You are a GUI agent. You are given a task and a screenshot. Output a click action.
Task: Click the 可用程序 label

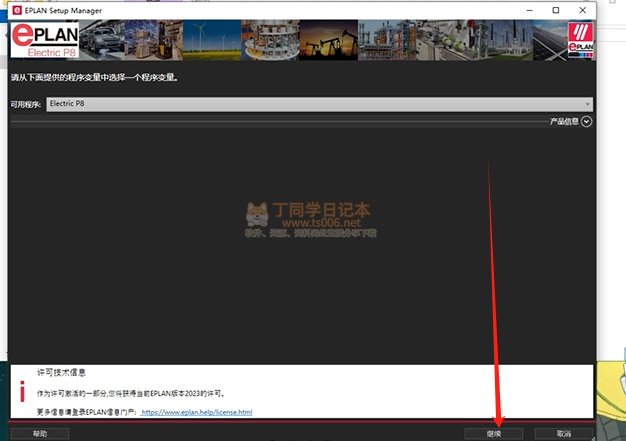click(26, 105)
